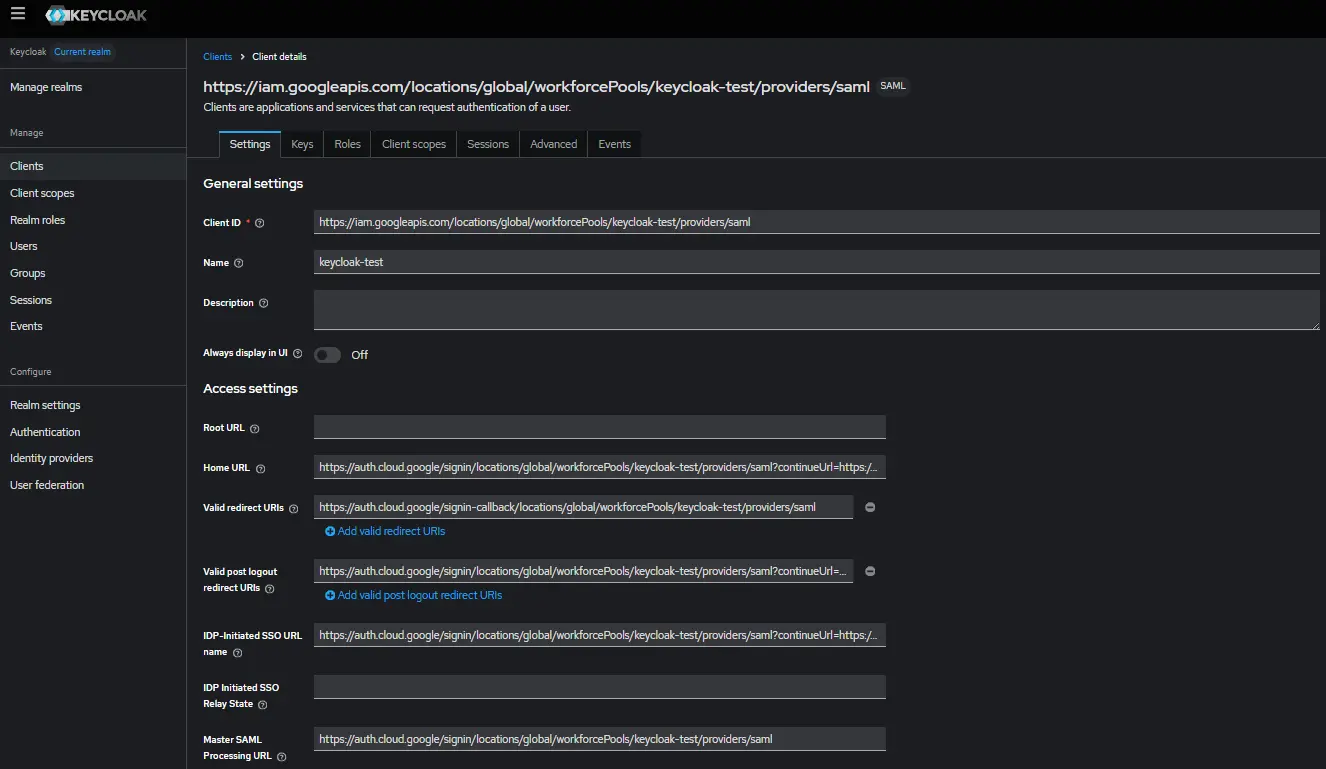Screen dimensions: 1326x769
Task: Open the Advanced tab
Action: click(x=553, y=144)
